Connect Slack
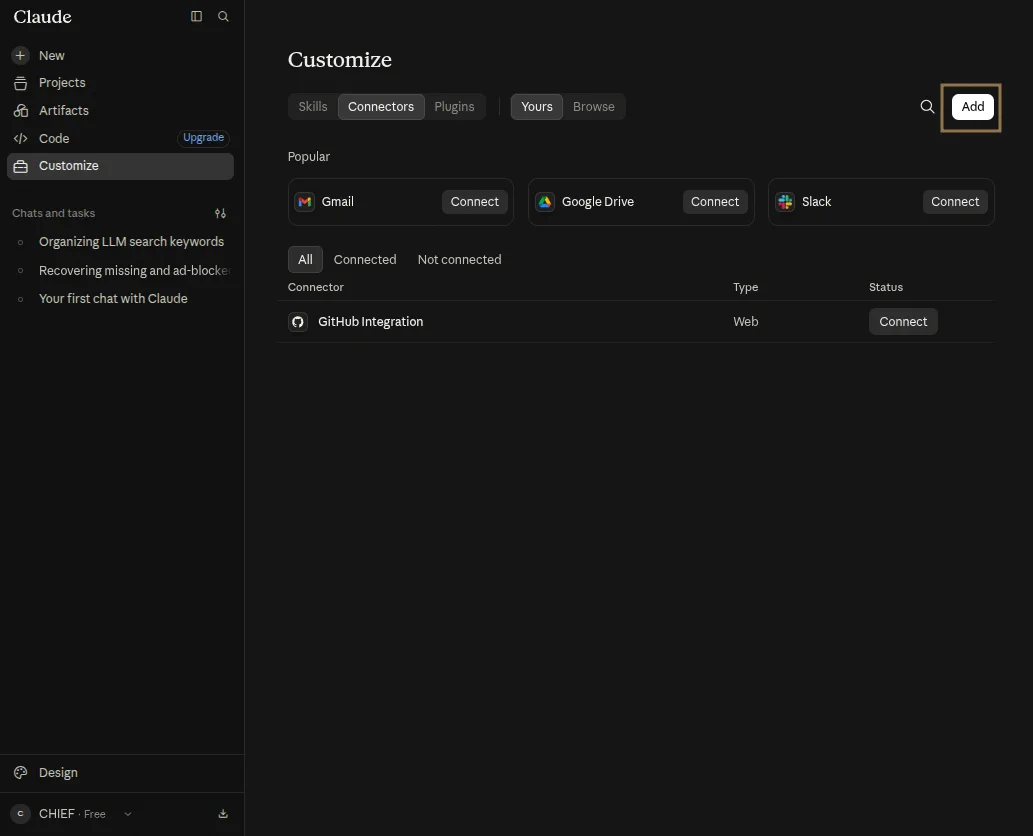1033x836 pixels. (955, 202)
